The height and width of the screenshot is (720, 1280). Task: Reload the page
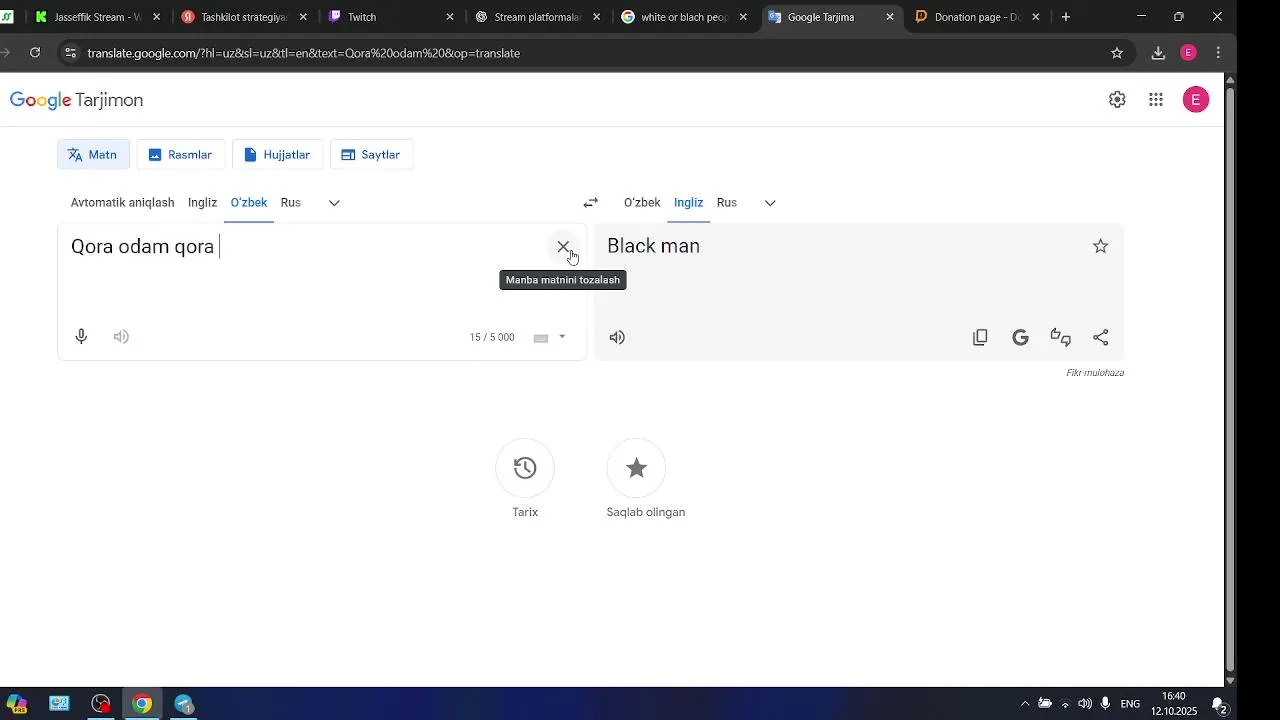[35, 53]
